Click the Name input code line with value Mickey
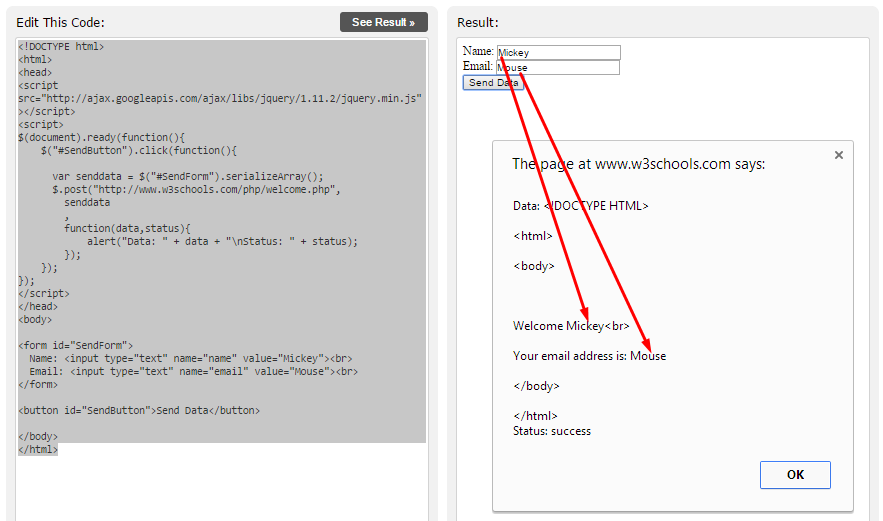 [191, 358]
